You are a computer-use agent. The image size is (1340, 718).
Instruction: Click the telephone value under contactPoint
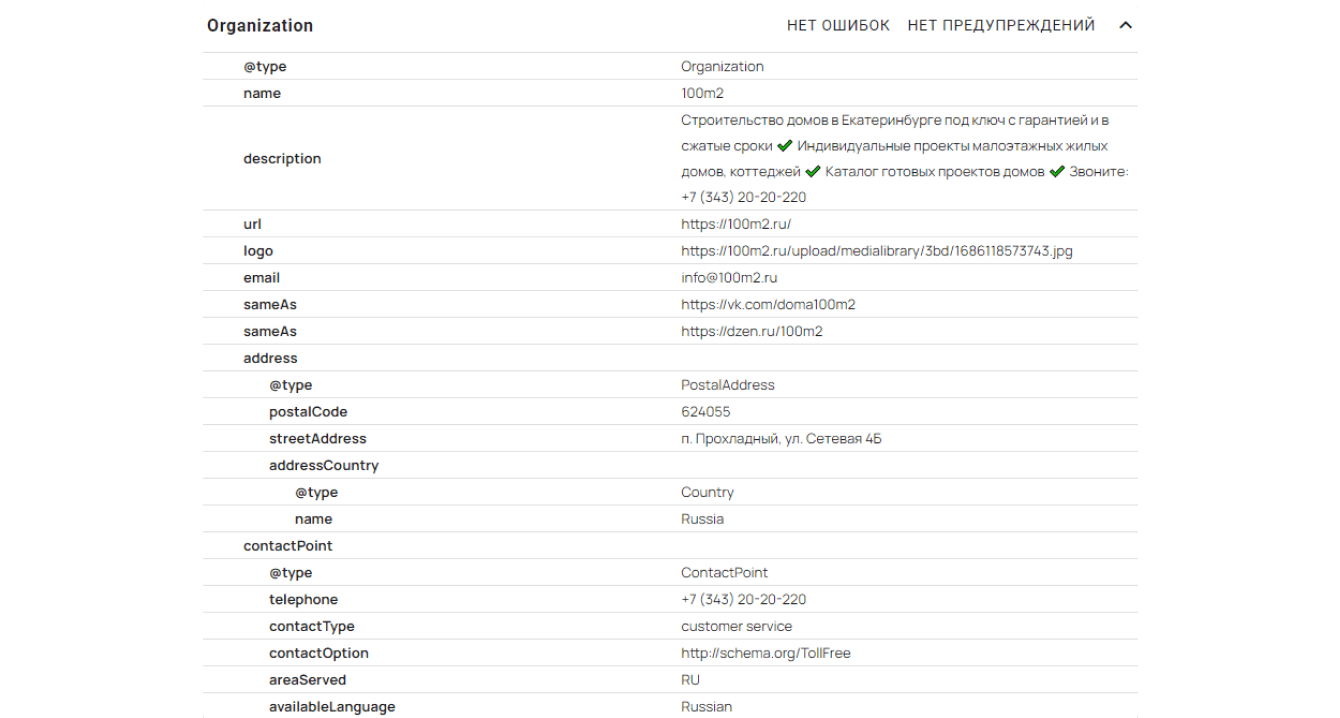click(743, 600)
